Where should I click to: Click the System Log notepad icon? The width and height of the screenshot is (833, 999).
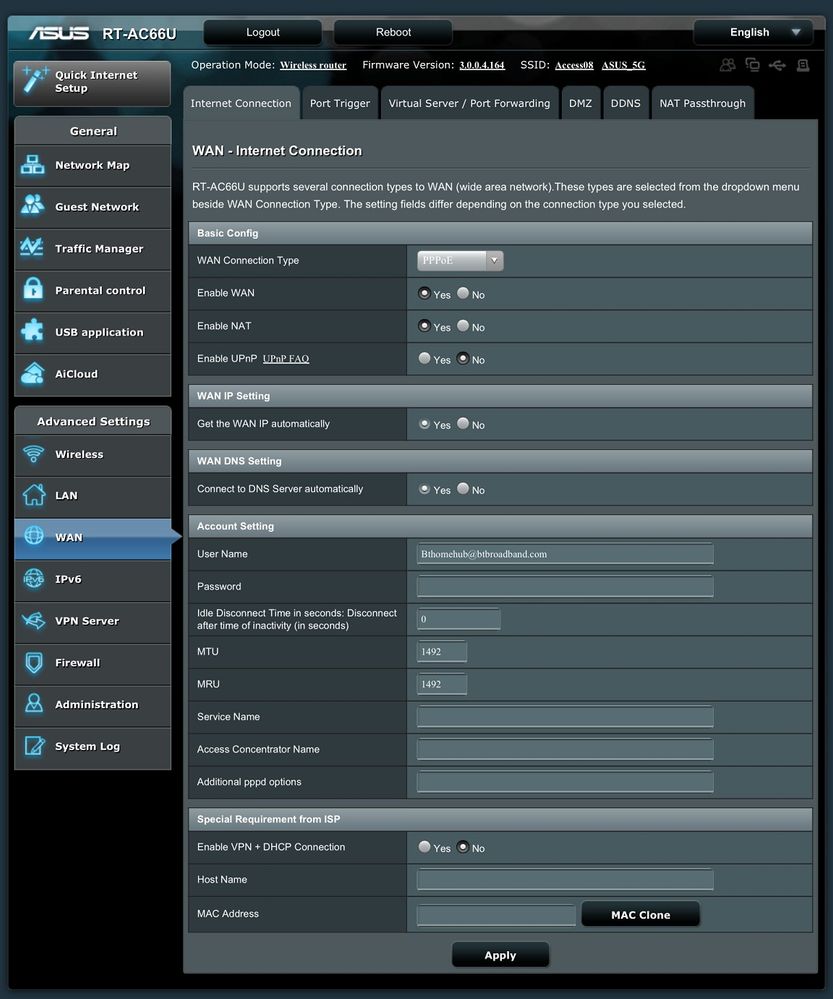[x=34, y=745]
